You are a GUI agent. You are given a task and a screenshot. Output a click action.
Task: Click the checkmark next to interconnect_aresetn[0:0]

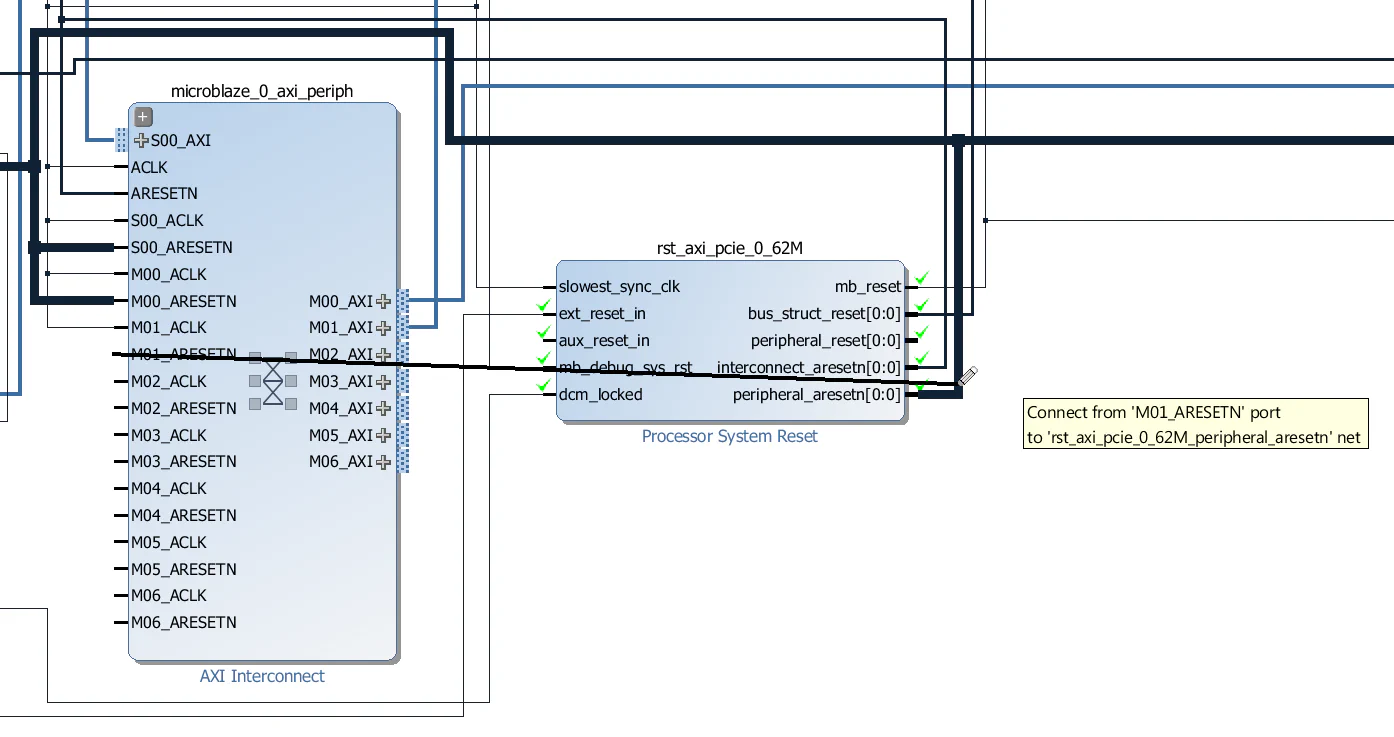point(921,358)
